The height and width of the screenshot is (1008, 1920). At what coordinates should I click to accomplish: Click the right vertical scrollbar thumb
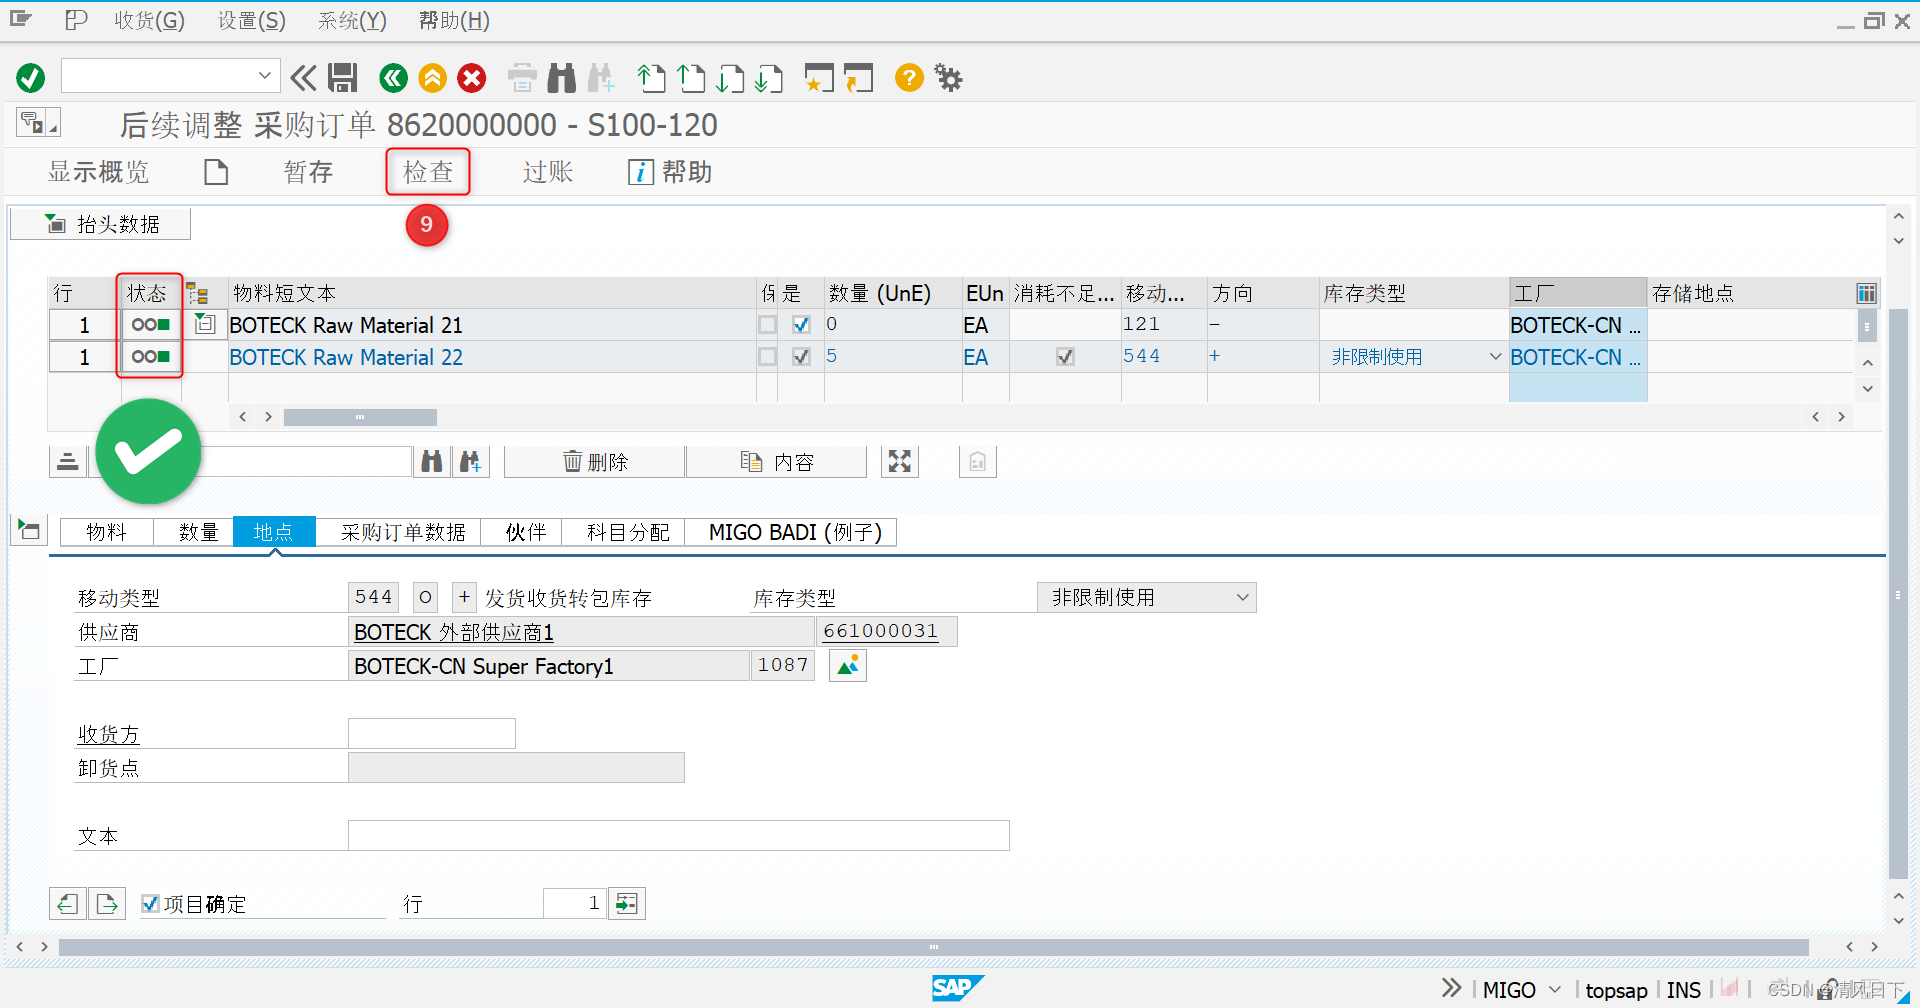[1898, 594]
